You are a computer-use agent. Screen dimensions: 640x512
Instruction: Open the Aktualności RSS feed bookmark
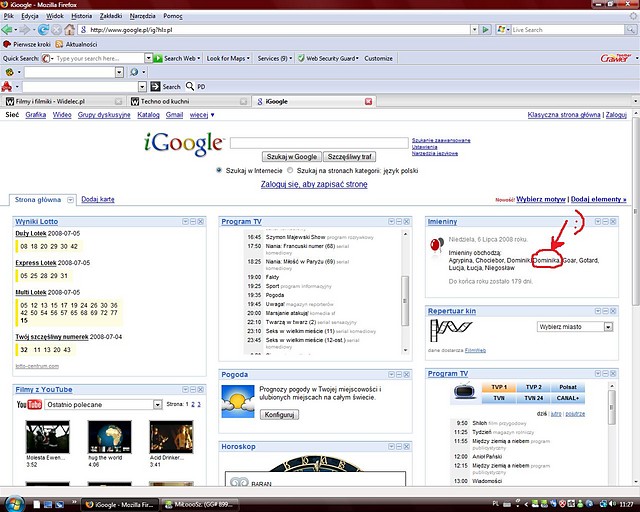pos(76,44)
